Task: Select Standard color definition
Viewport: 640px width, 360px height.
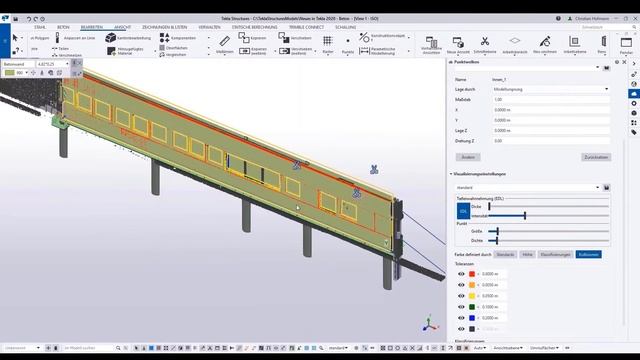Action: (505, 255)
